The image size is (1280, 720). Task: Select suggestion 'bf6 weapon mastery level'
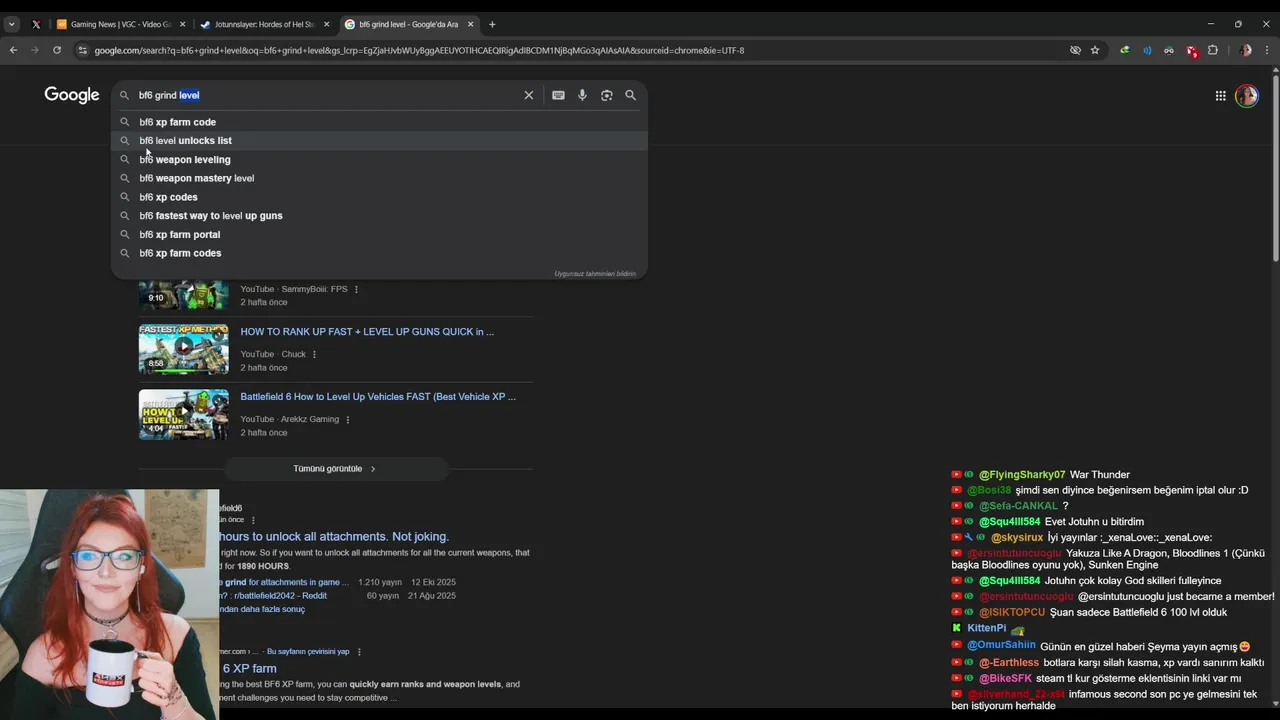point(379,178)
